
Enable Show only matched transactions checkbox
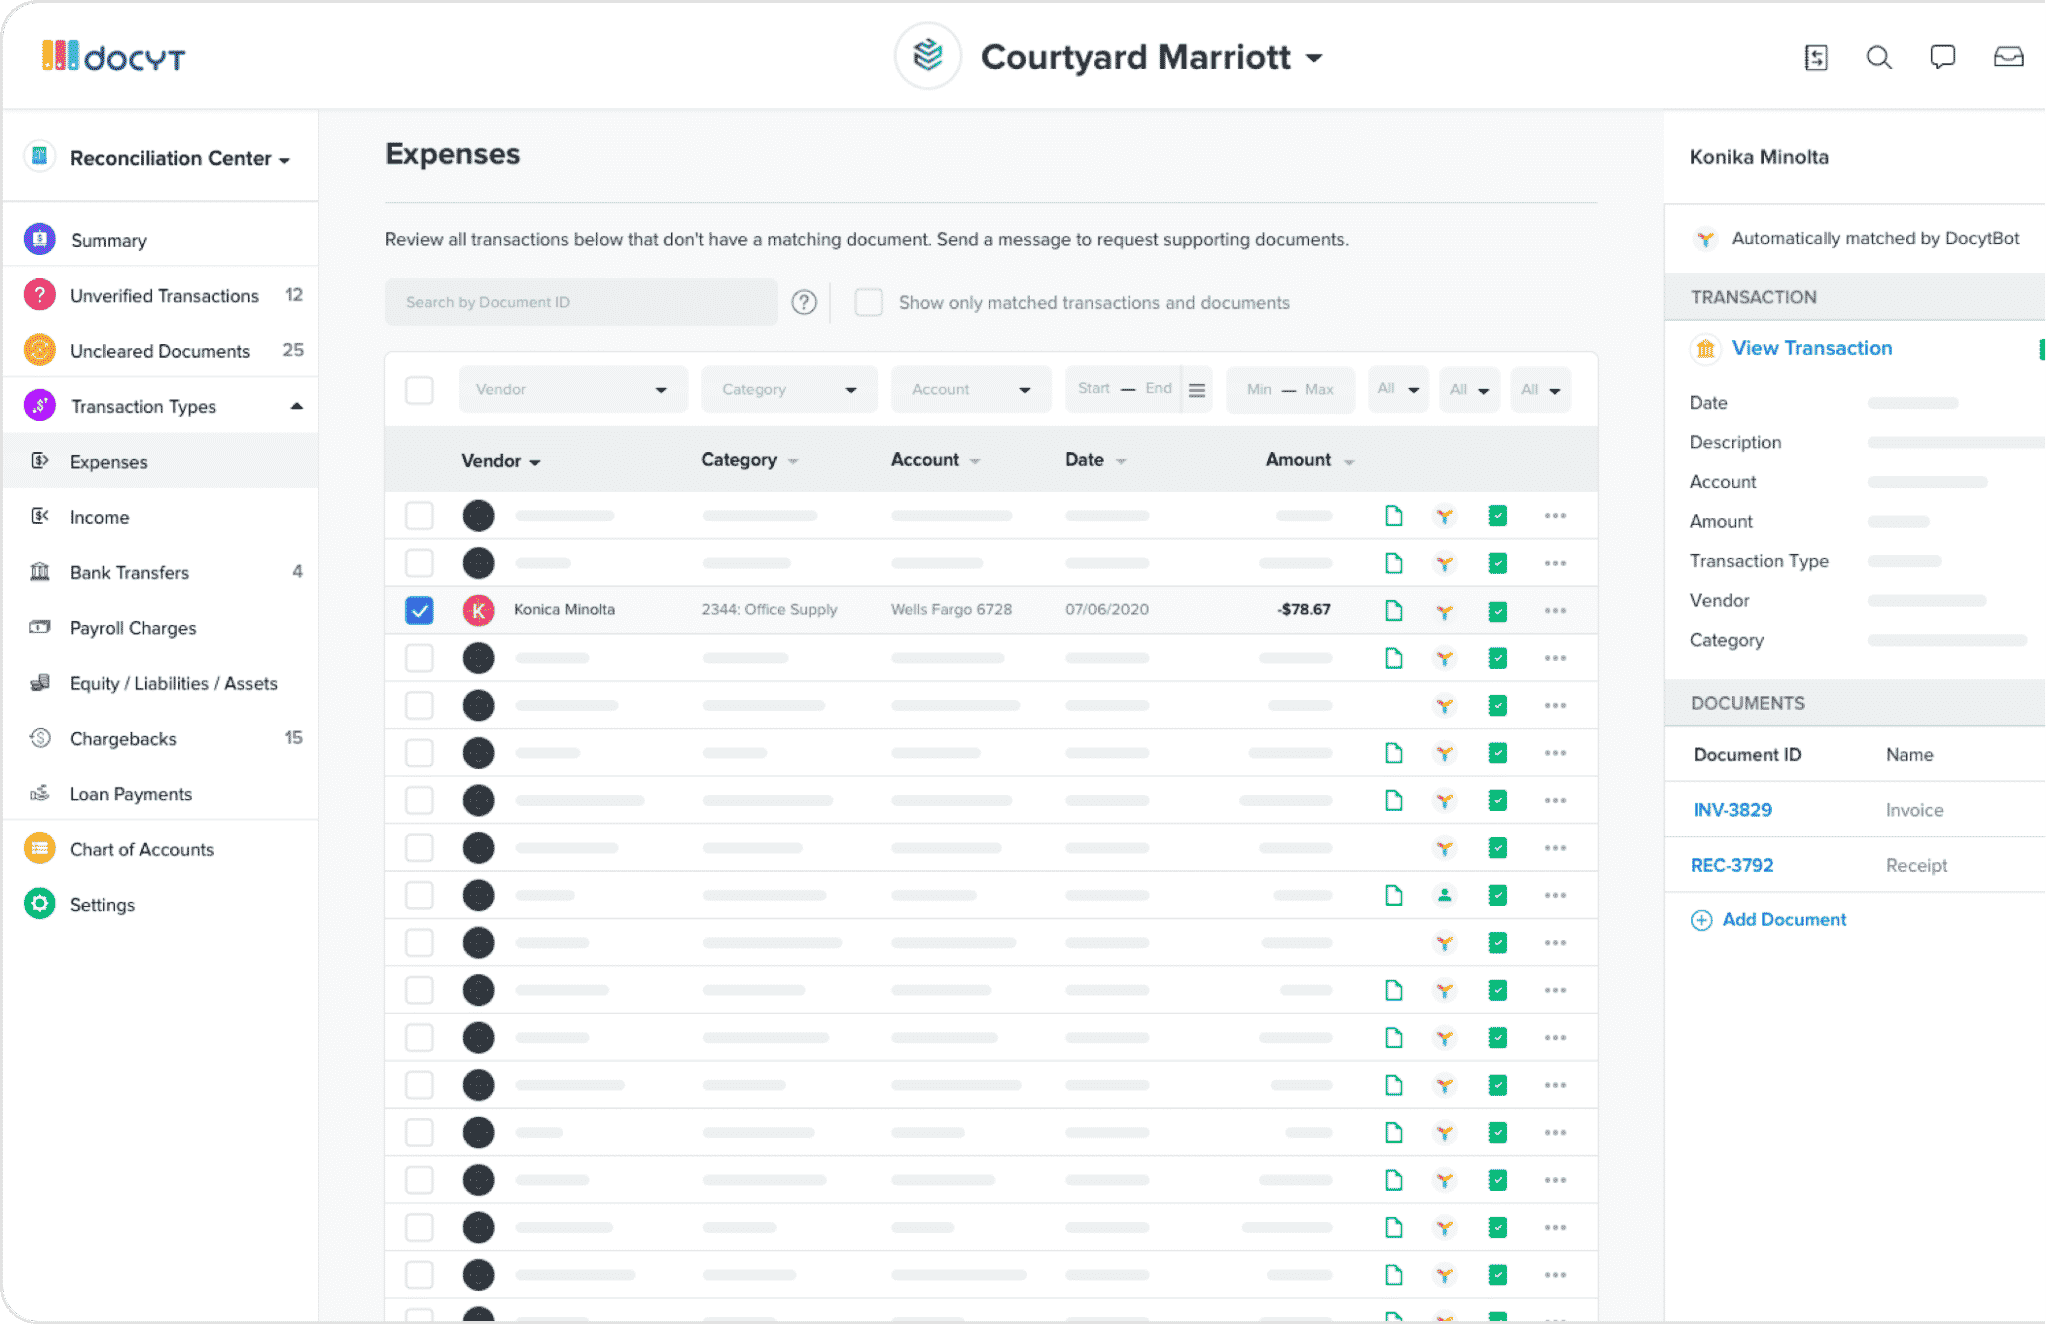coord(868,302)
